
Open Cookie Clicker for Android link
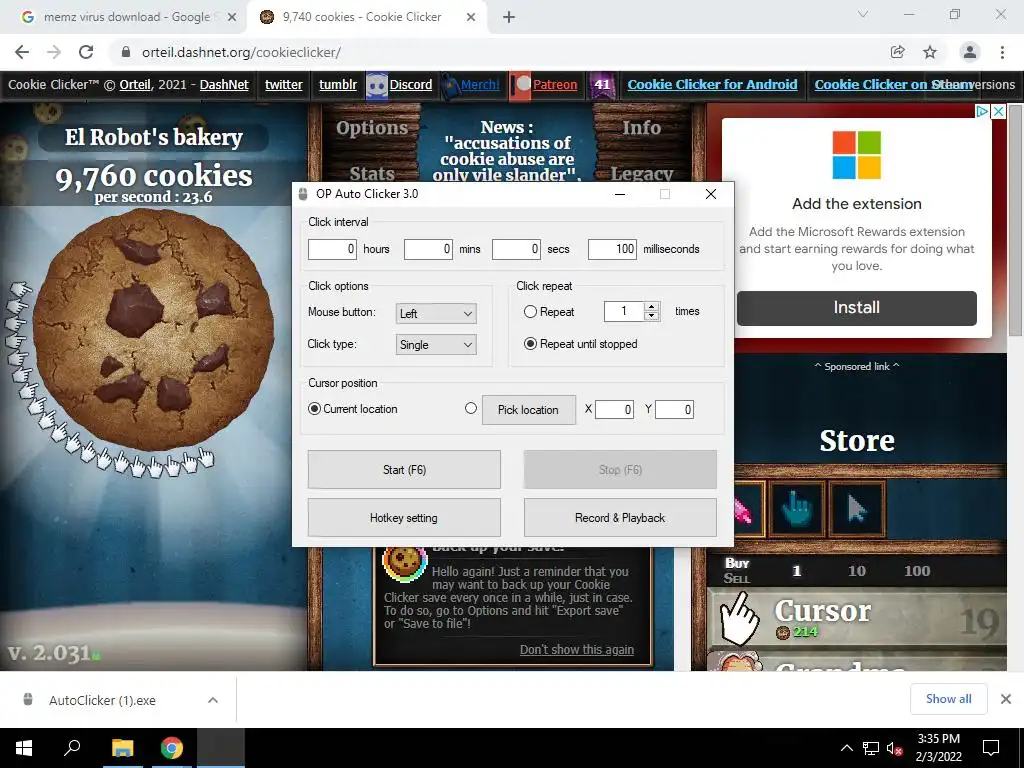click(712, 85)
